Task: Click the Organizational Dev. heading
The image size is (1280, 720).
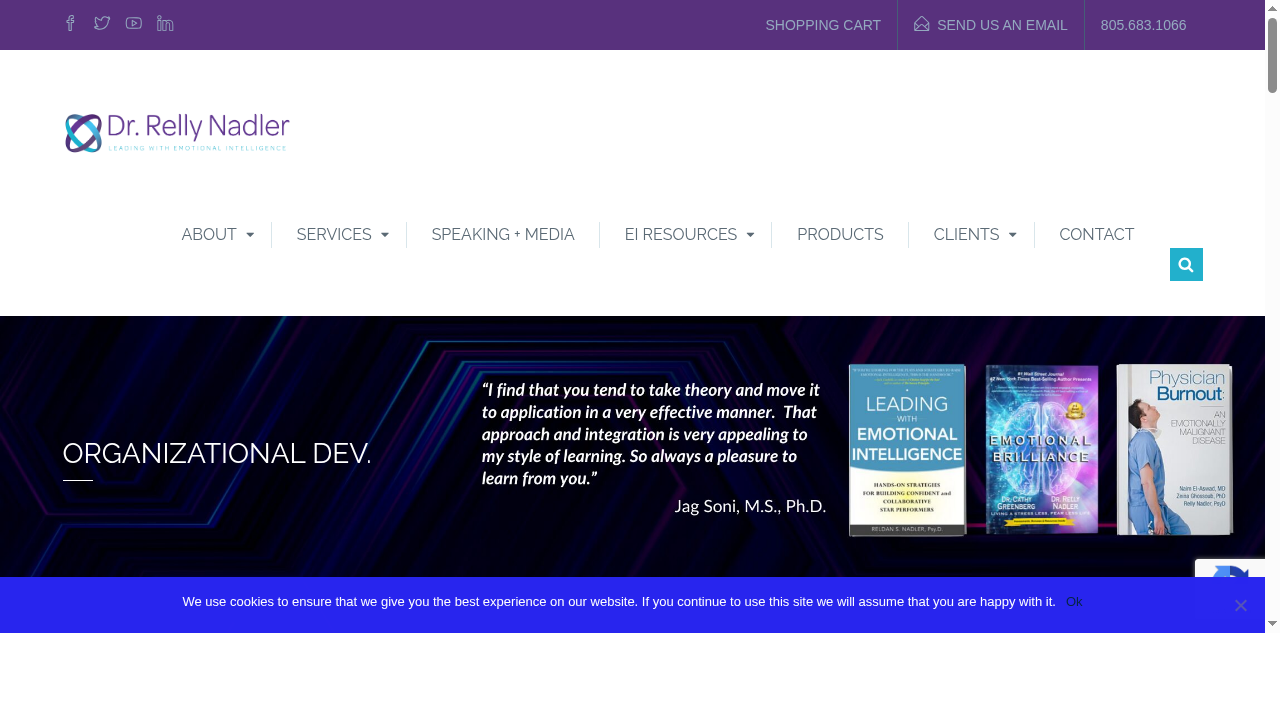Action: click(x=217, y=453)
